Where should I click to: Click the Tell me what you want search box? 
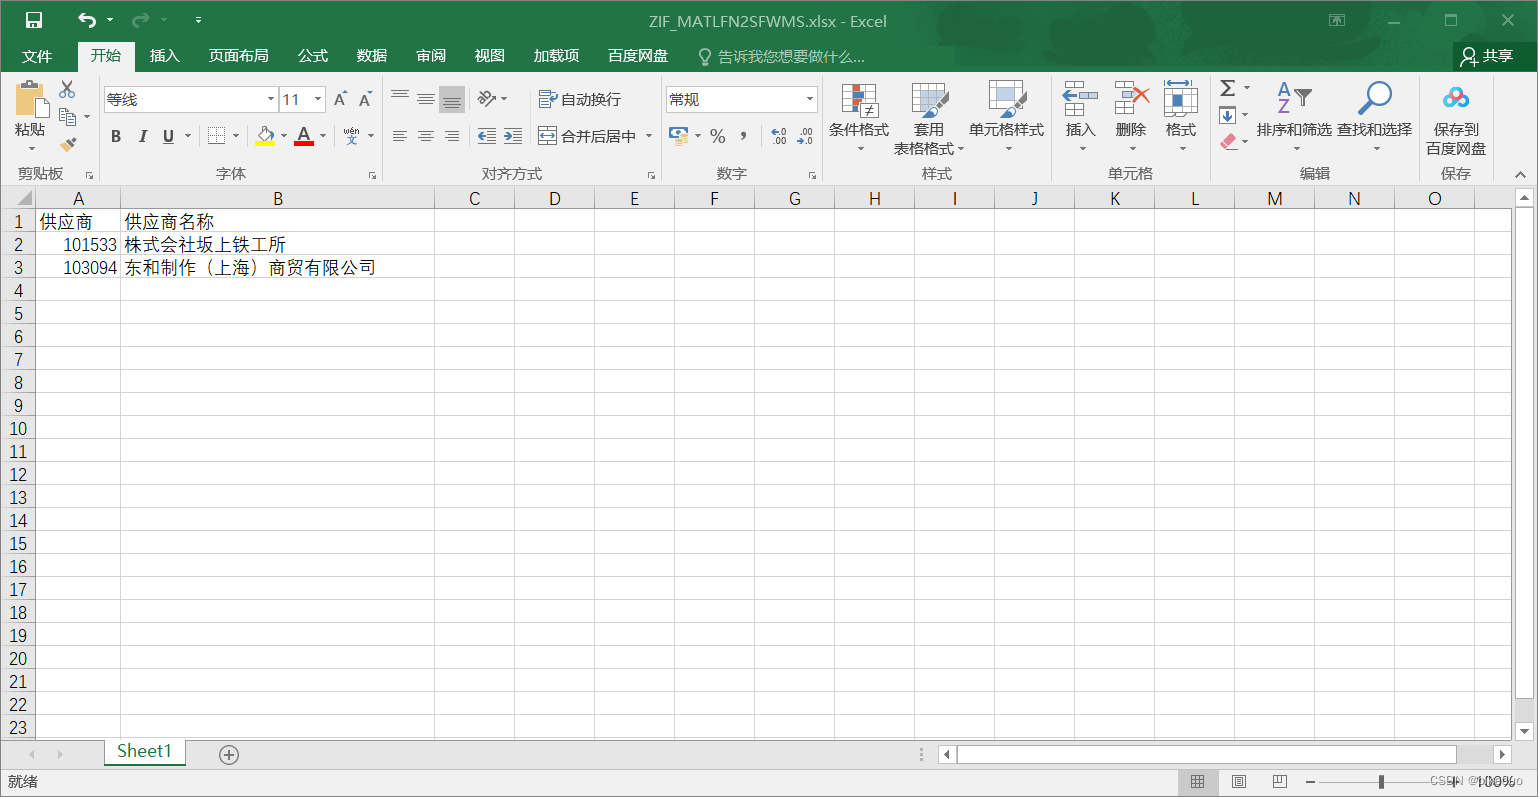(782, 57)
